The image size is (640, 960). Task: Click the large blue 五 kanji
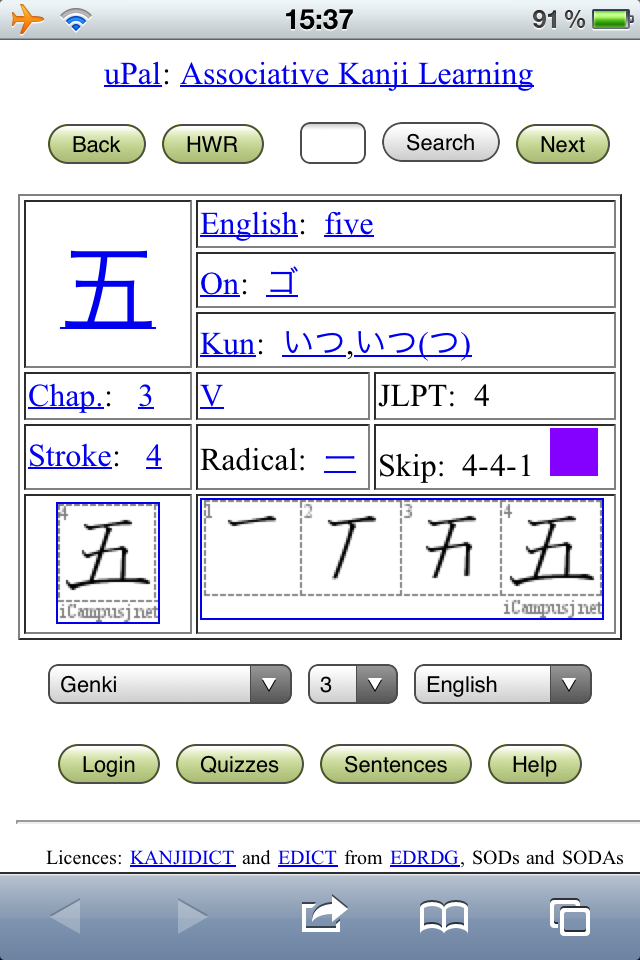coord(108,289)
